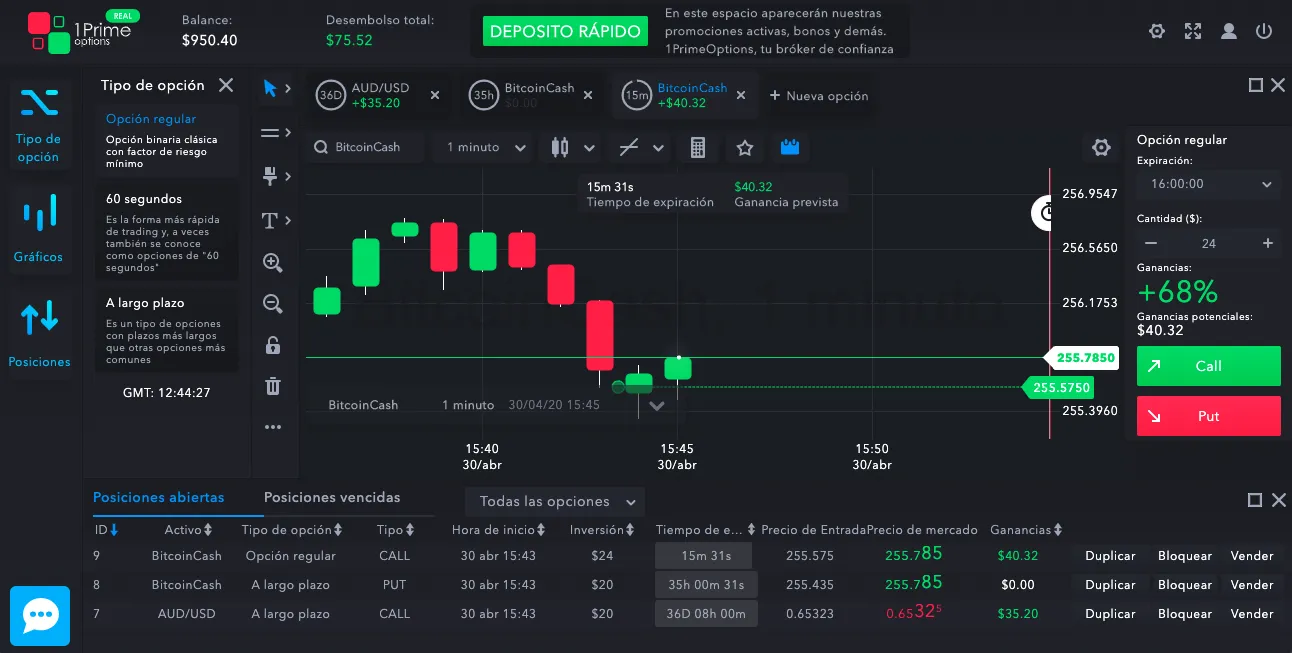Select the horizontal line drawing tool
The width and height of the screenshot is (1292, 653).
[269, 132]
